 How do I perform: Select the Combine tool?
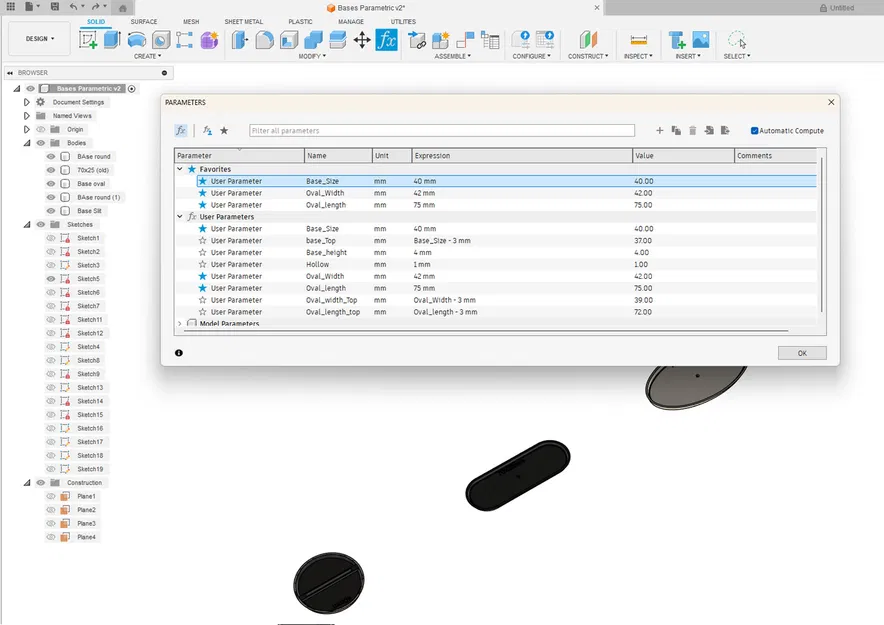313,40
